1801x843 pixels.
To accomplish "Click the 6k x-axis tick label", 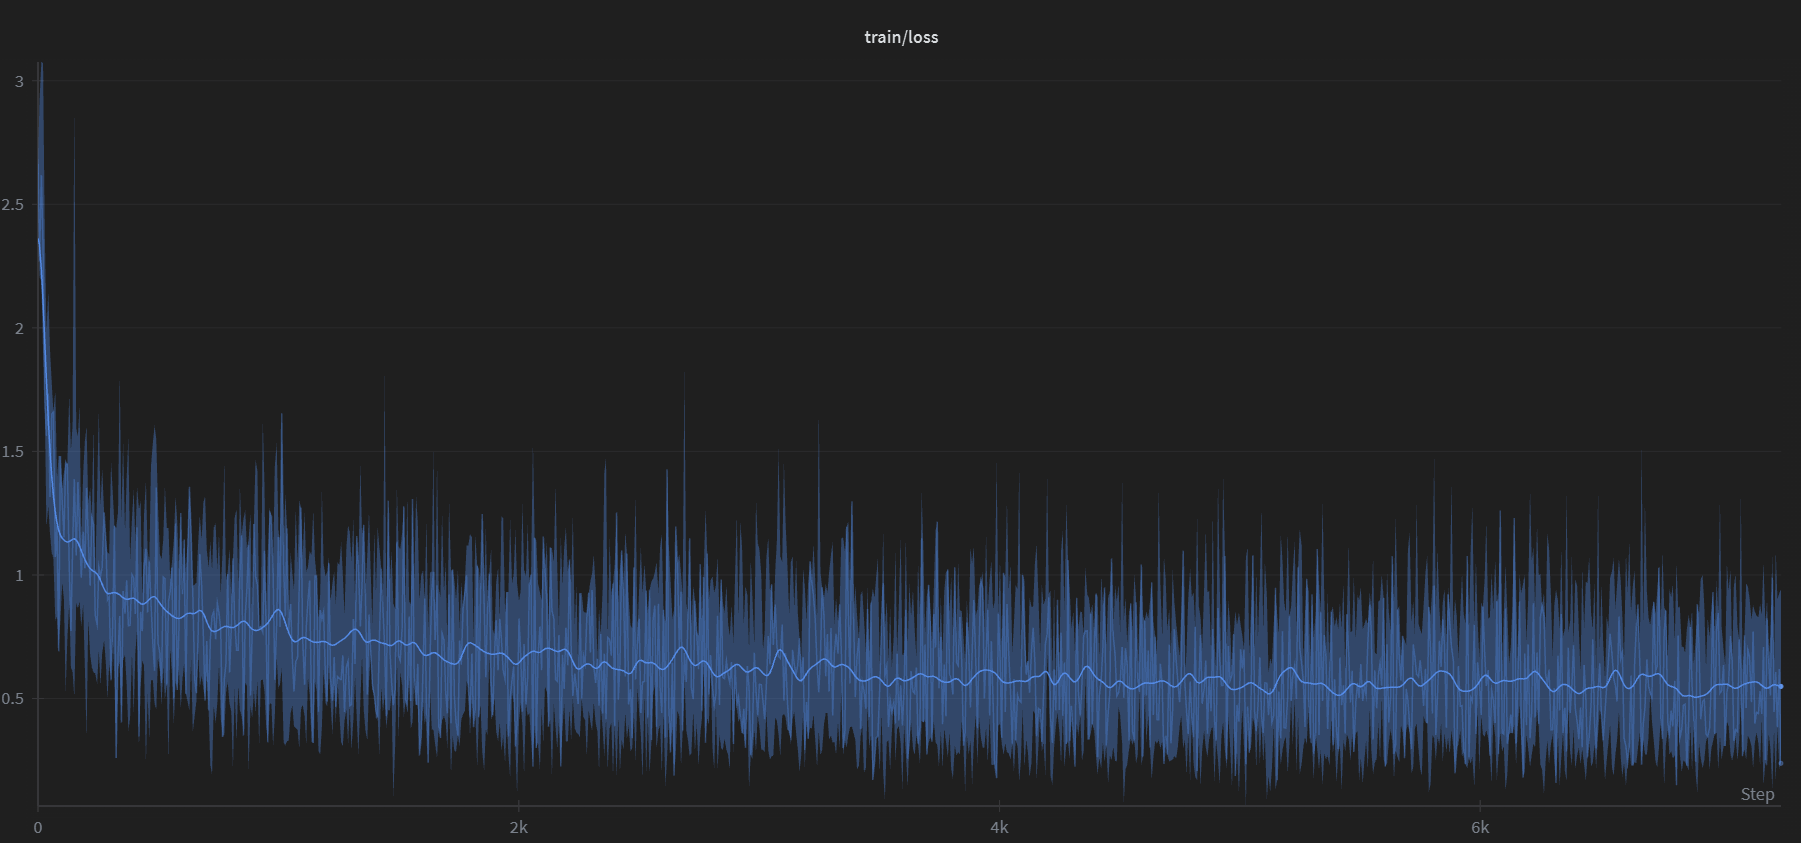I will pos(1480,827).
